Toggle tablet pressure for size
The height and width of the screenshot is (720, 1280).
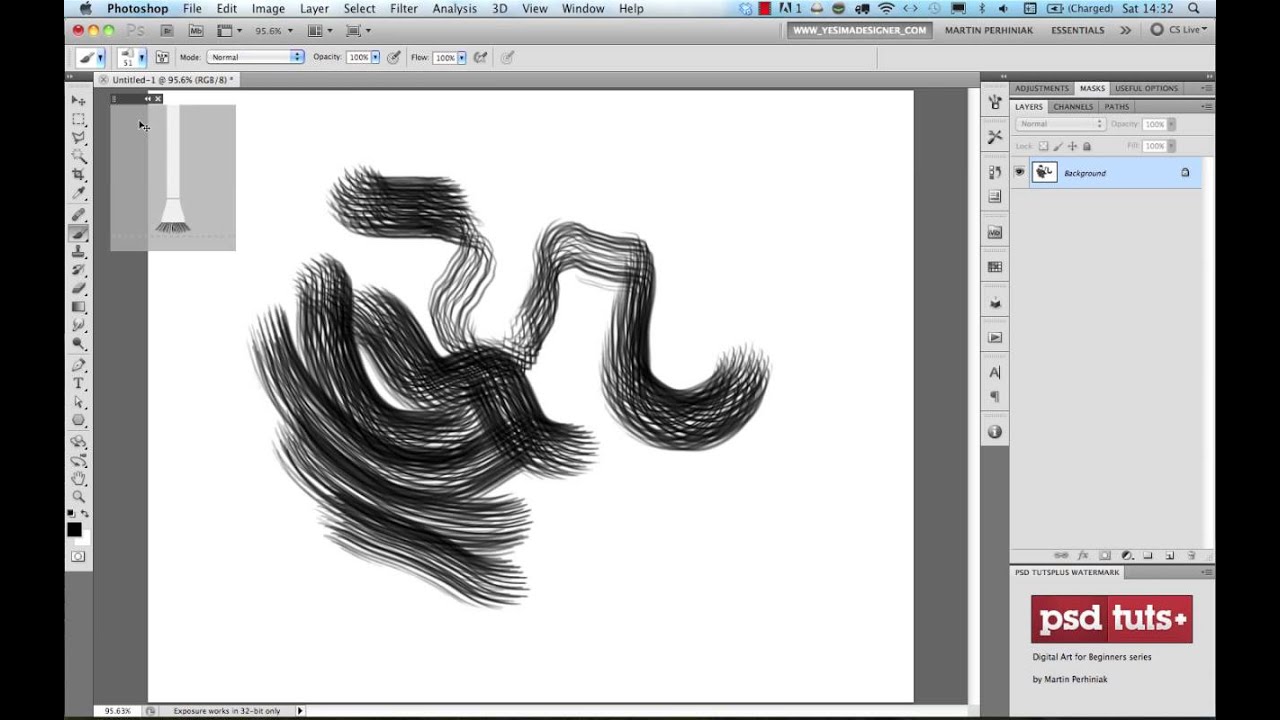(508, 57)
